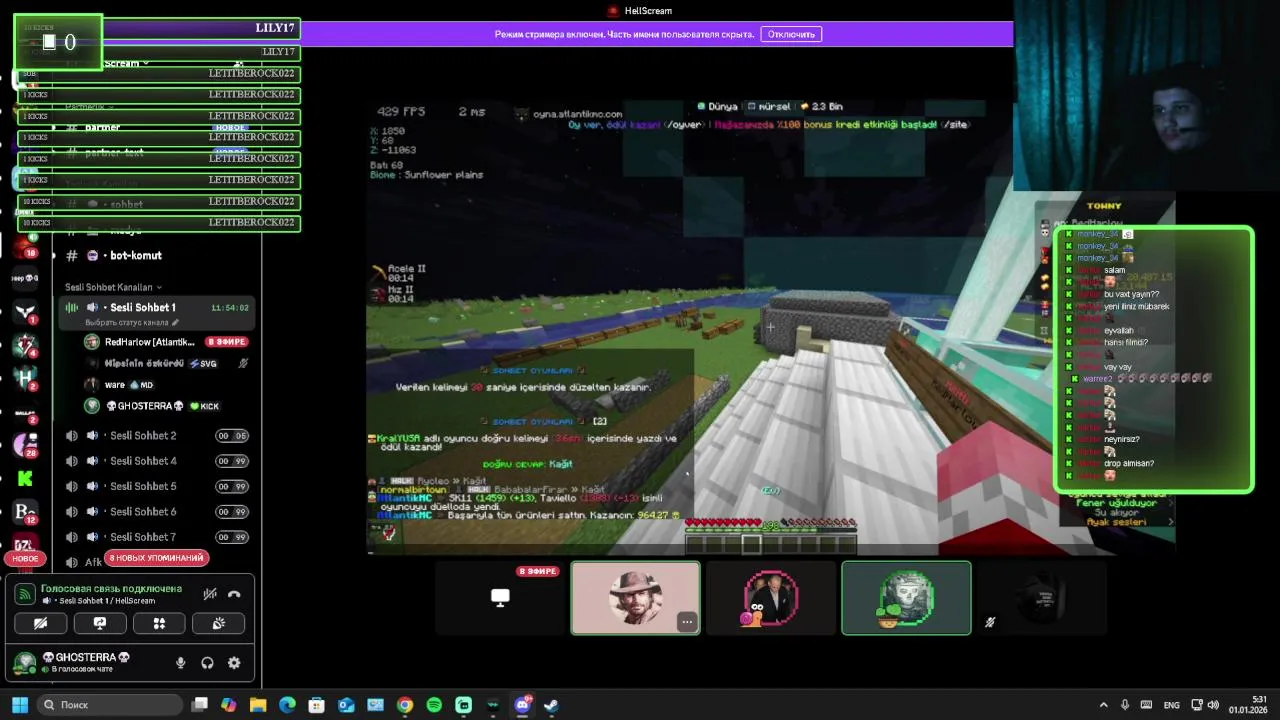Viewport: 1280px width, 720px height.
Task: Click the Поиск taskbar search box
Action: (110, 705)
